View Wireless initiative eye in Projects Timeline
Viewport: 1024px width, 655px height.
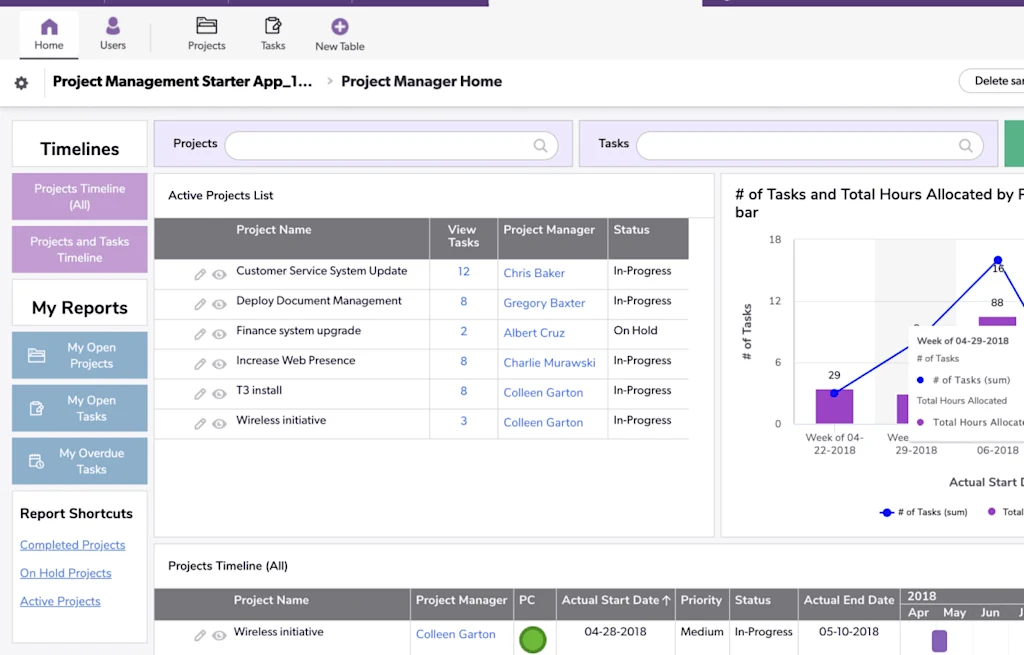tap(219, 635)
